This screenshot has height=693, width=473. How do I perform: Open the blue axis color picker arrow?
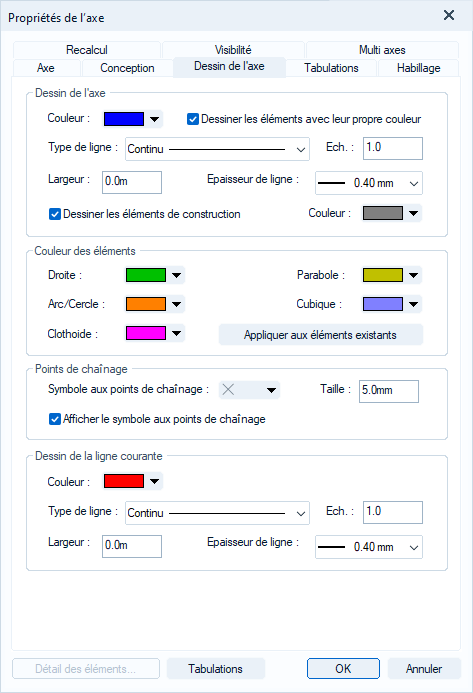tap(154, 119)
